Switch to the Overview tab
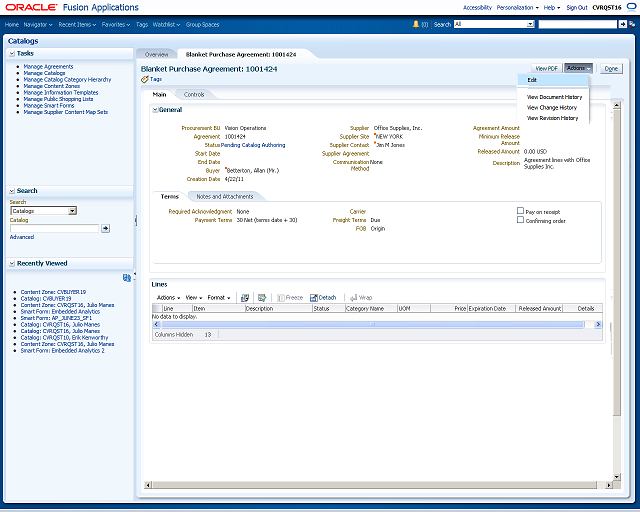Screen dimensions: 640x512 (157, 54)
